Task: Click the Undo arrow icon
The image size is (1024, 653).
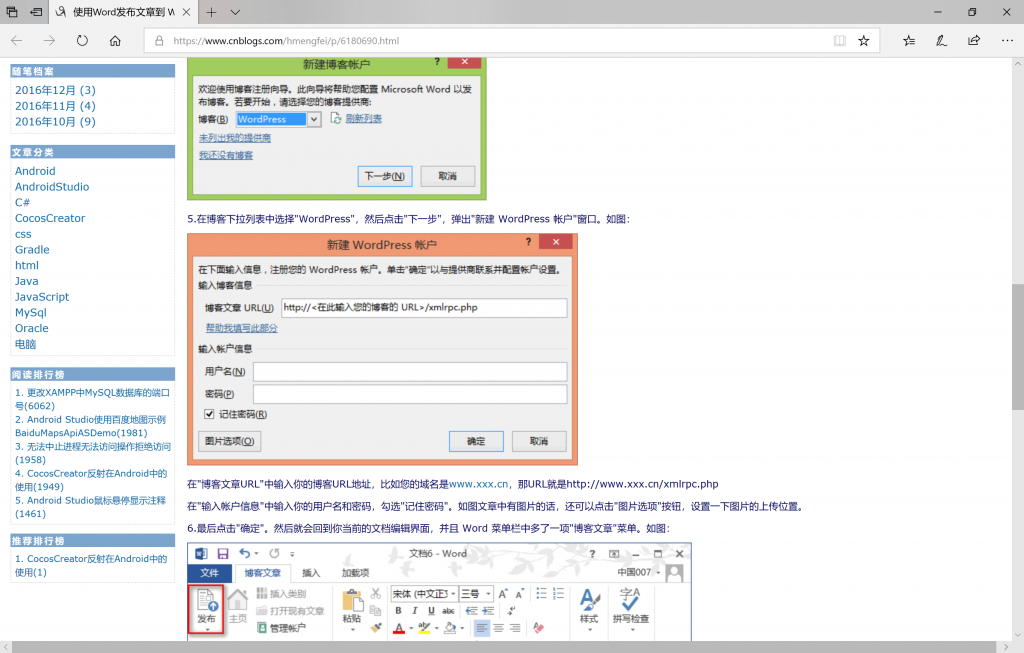Action: point(244,553)
